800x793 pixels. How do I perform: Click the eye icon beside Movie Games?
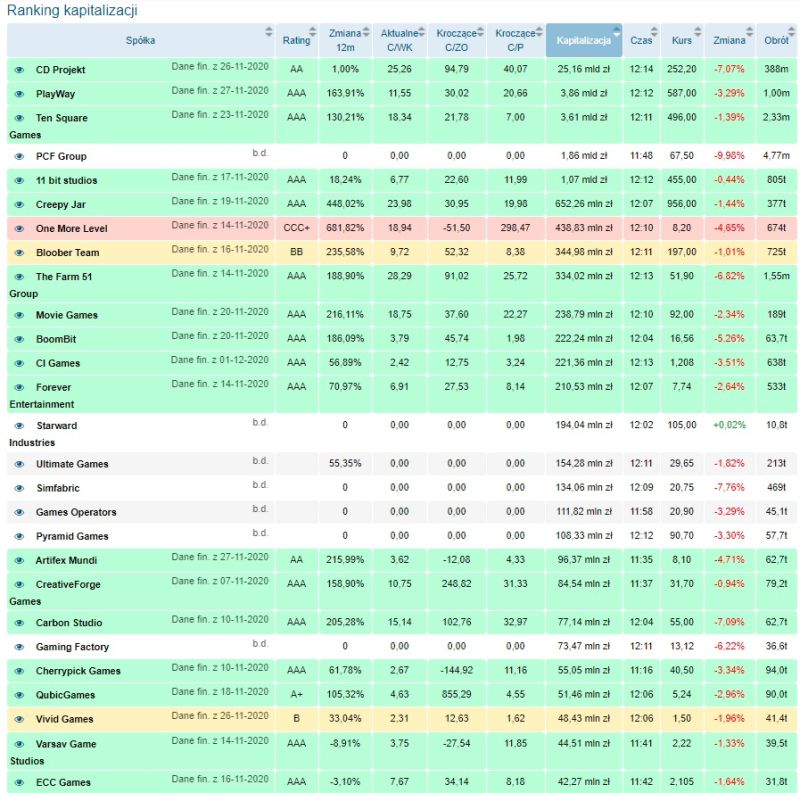tap(19, 315)
